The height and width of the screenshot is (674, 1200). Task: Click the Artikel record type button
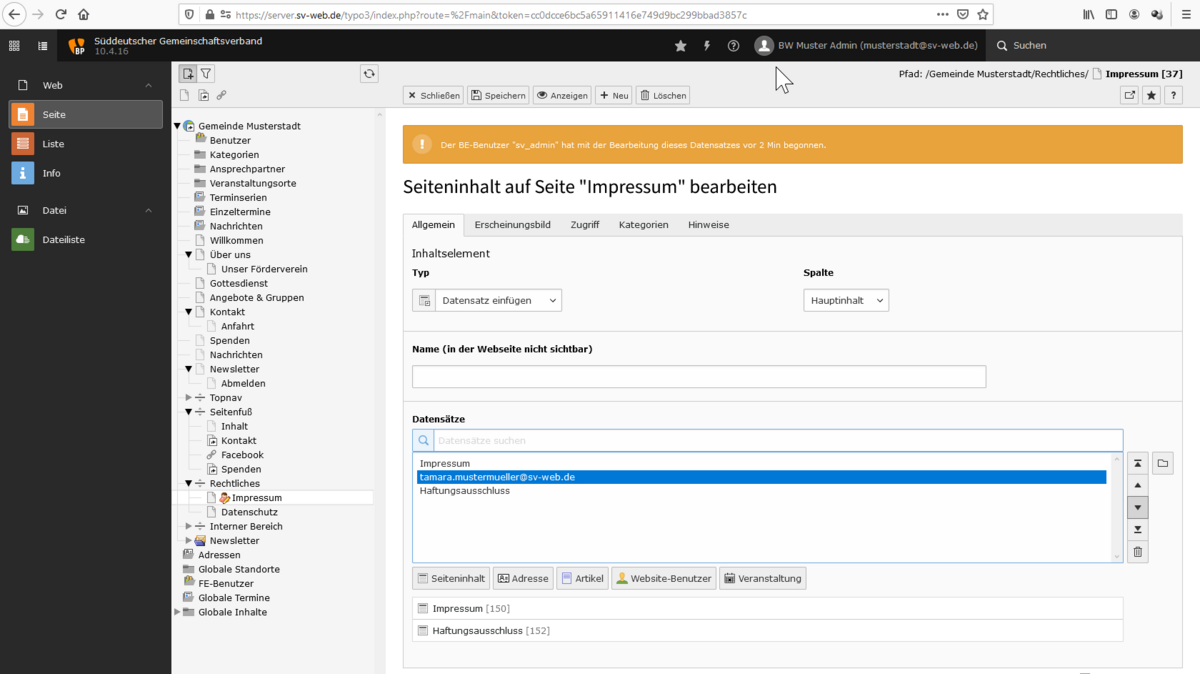pyautogui.click(x=582, y=579)
